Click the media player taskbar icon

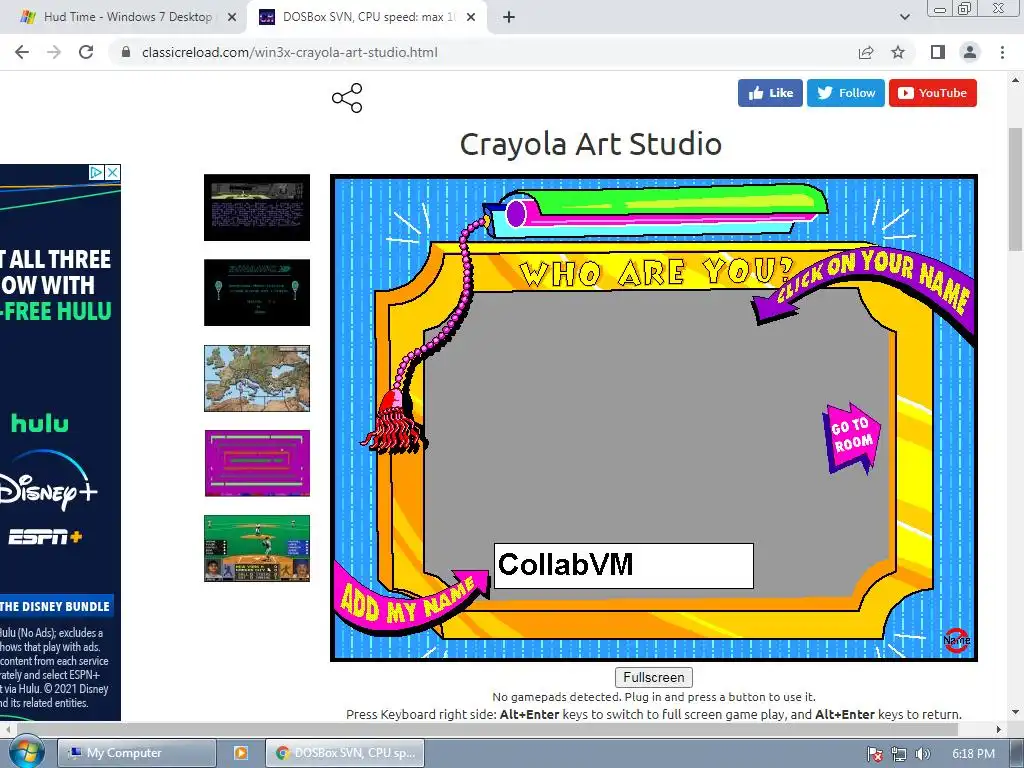pyautogui.click(x=240, y=753)
